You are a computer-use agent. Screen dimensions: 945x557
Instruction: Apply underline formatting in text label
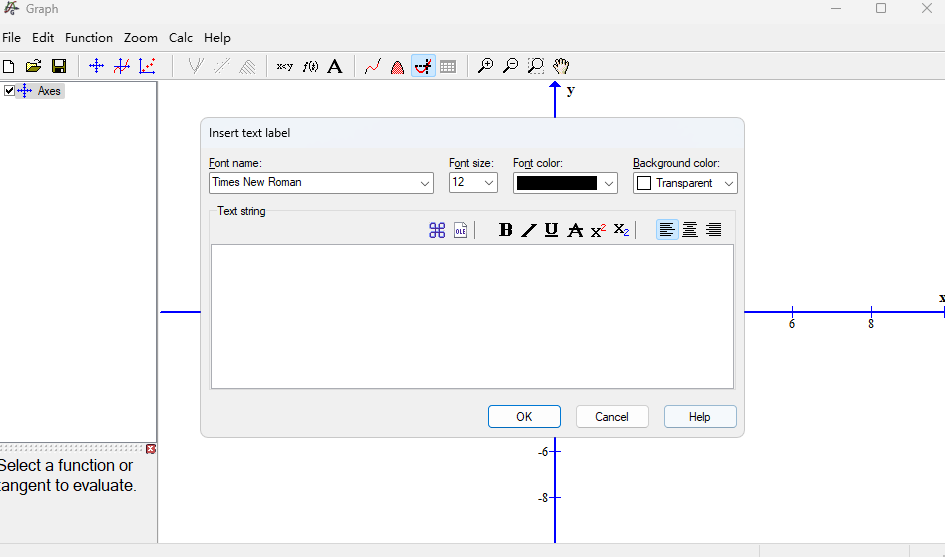552,230
